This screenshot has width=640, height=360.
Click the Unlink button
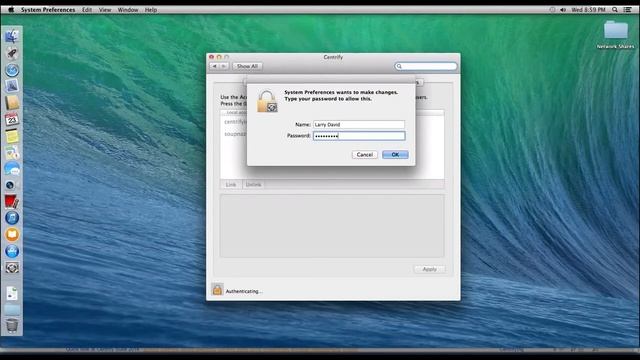click(x=253, y=184)
